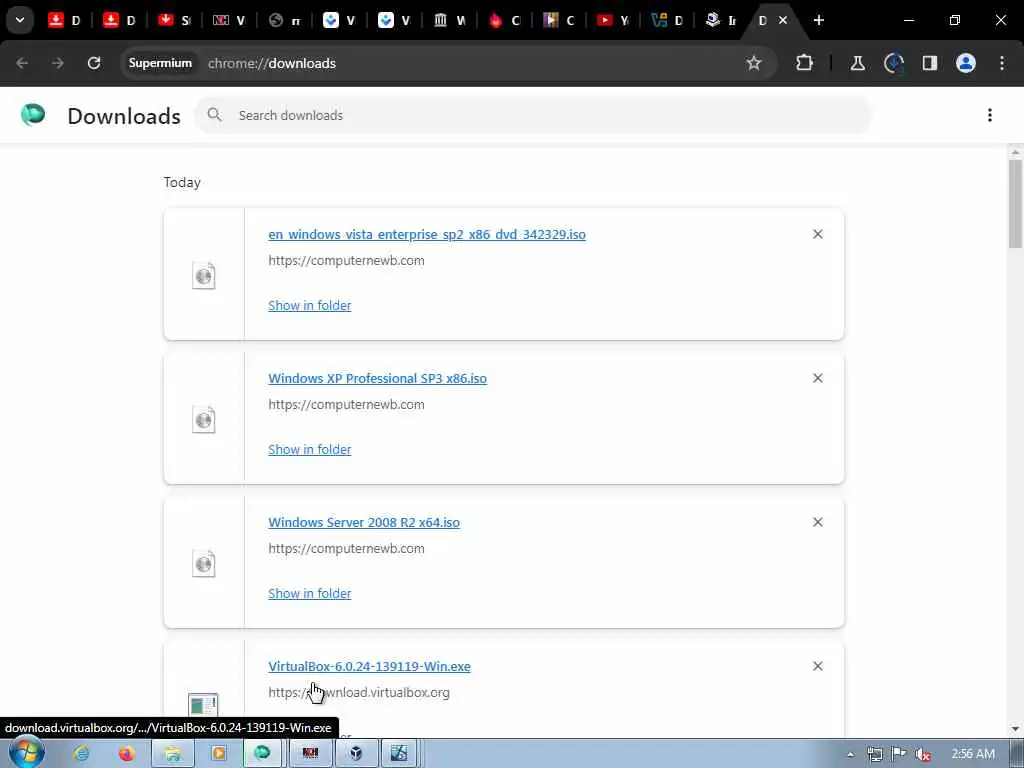1024x768 pixels.
Task: Go back using the browser back arrow
Action: (x=22, y=63)
